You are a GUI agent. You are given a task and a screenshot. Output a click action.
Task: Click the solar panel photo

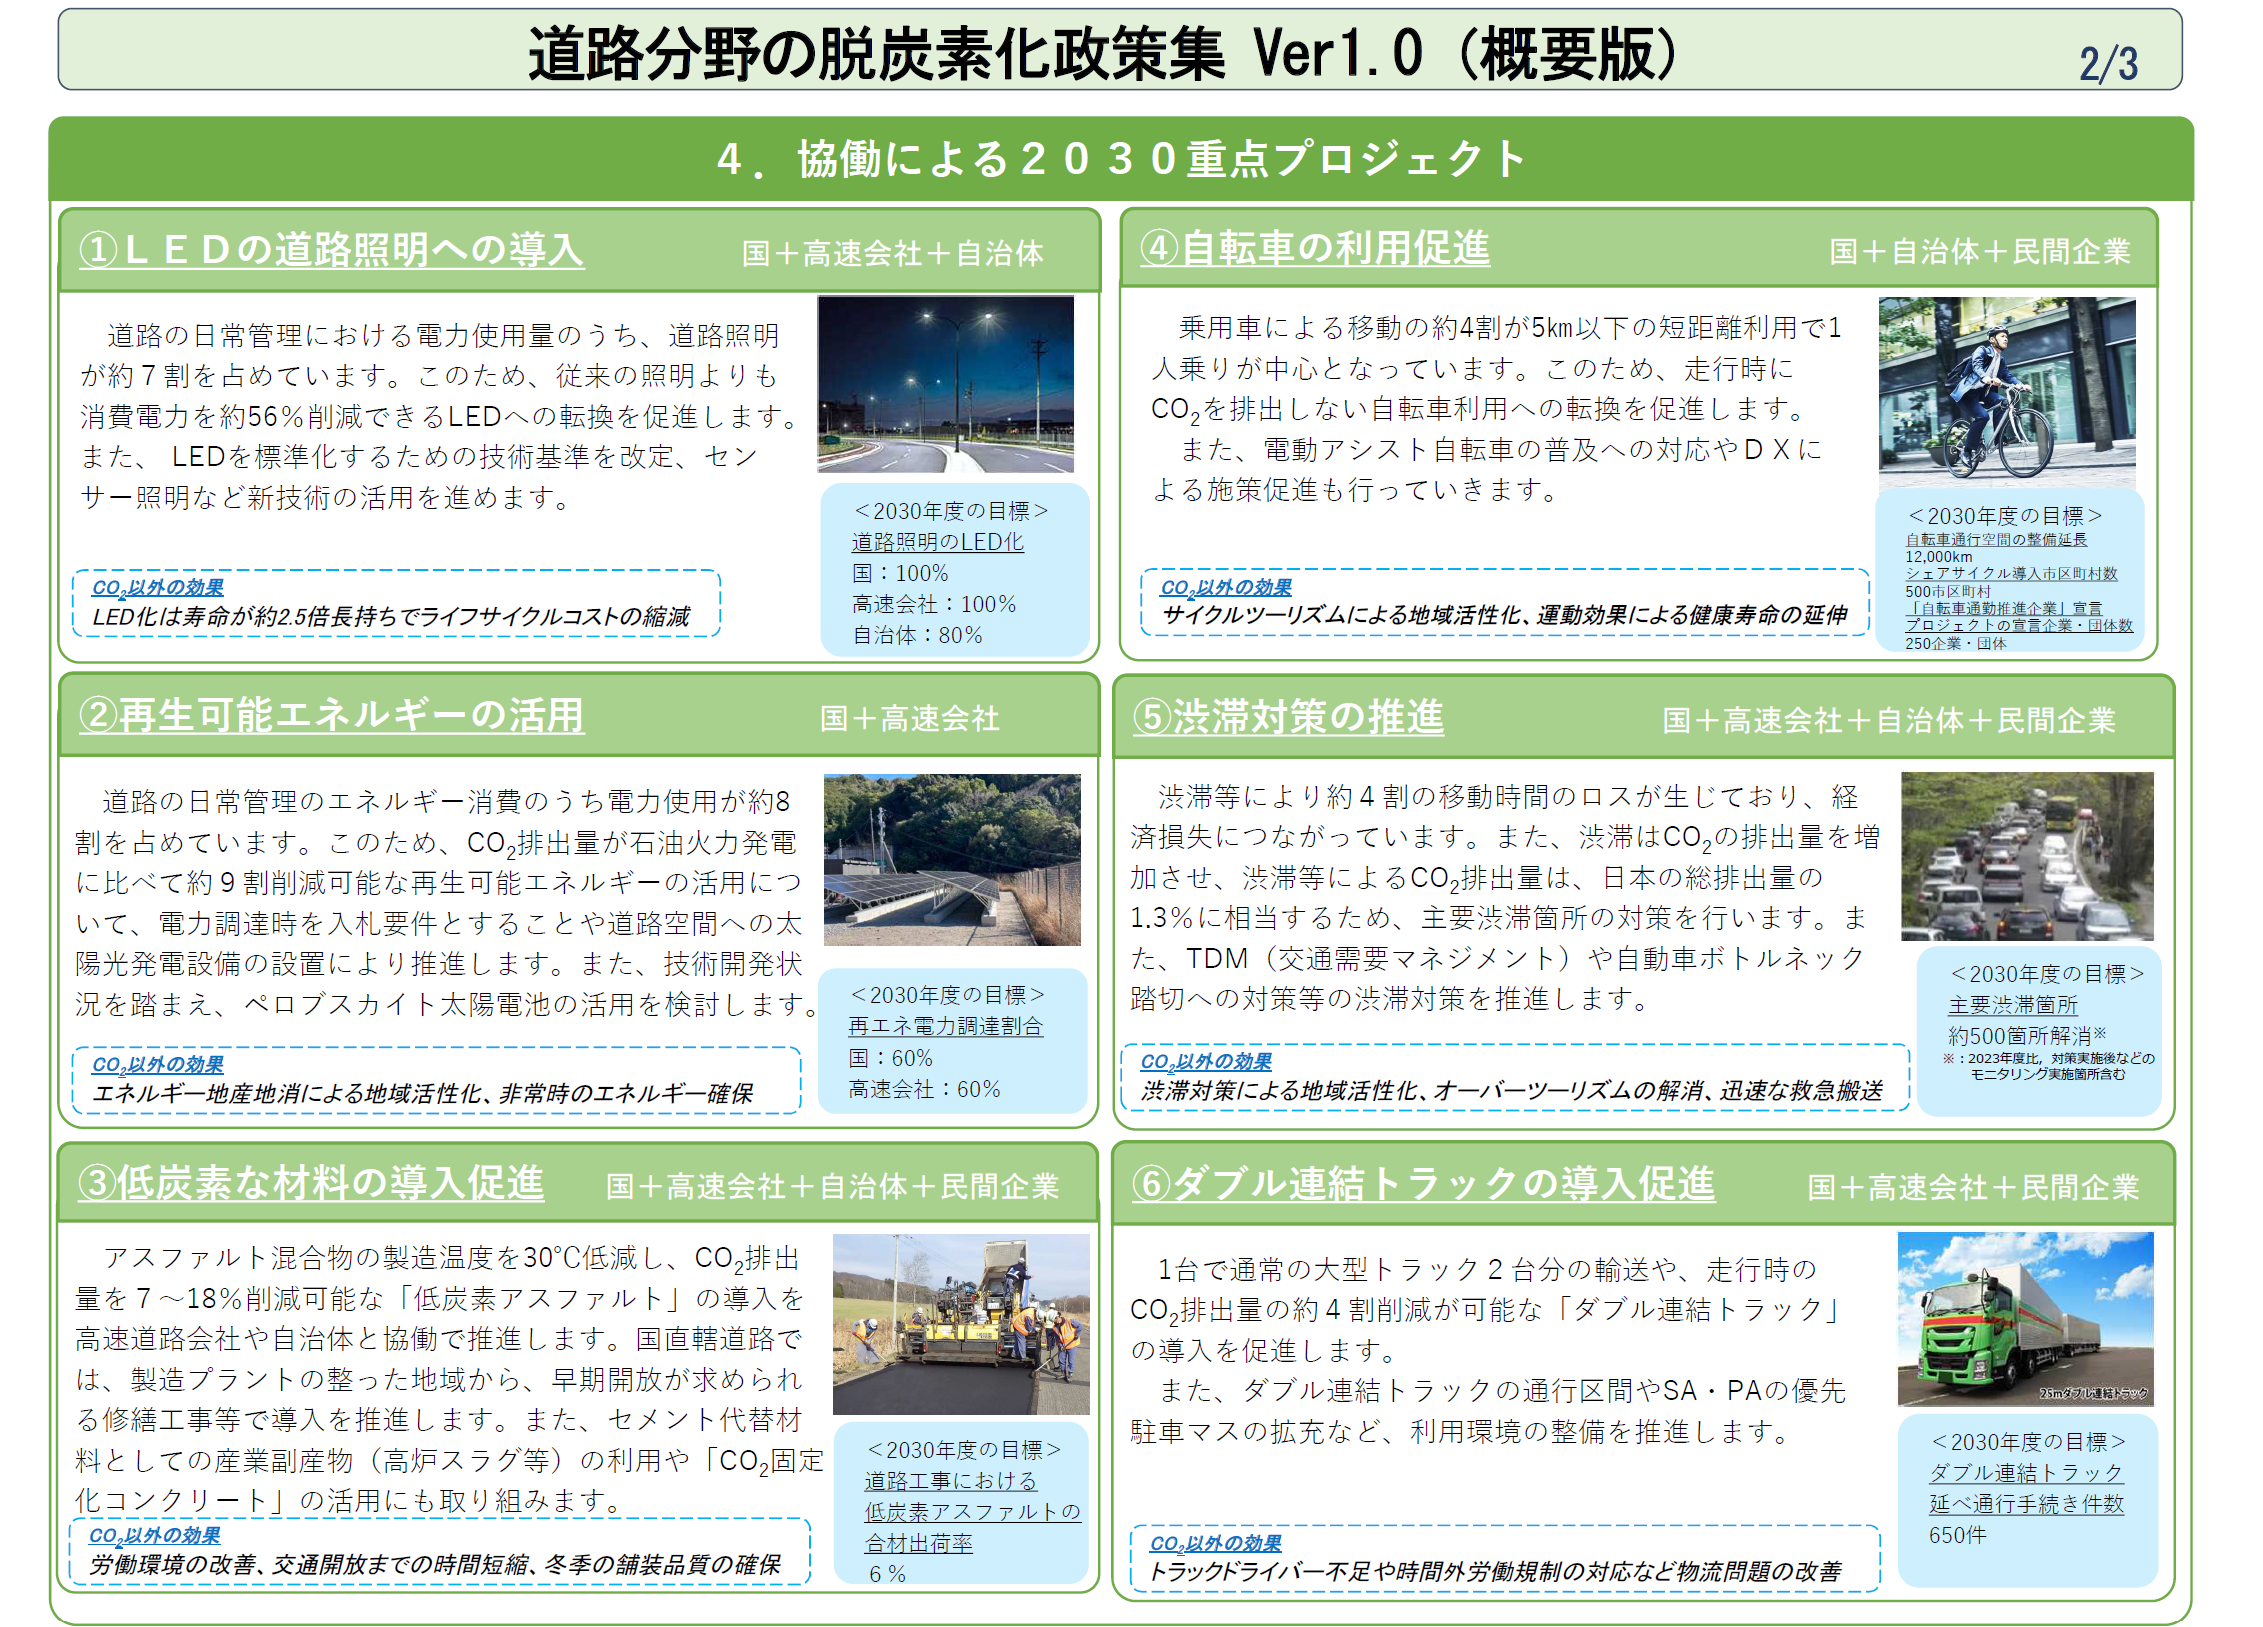click(951, 859)
